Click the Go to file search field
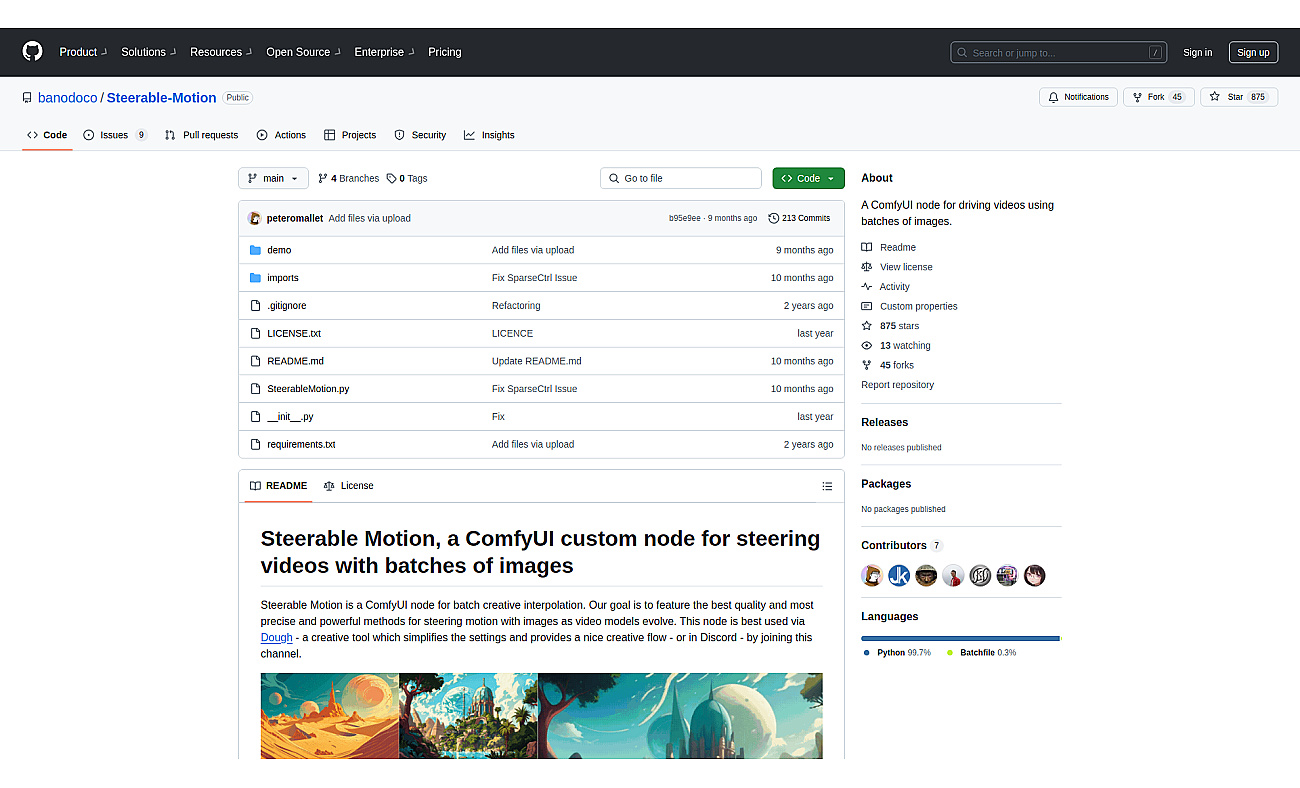1300x788 pixels. tap(681, 178)
